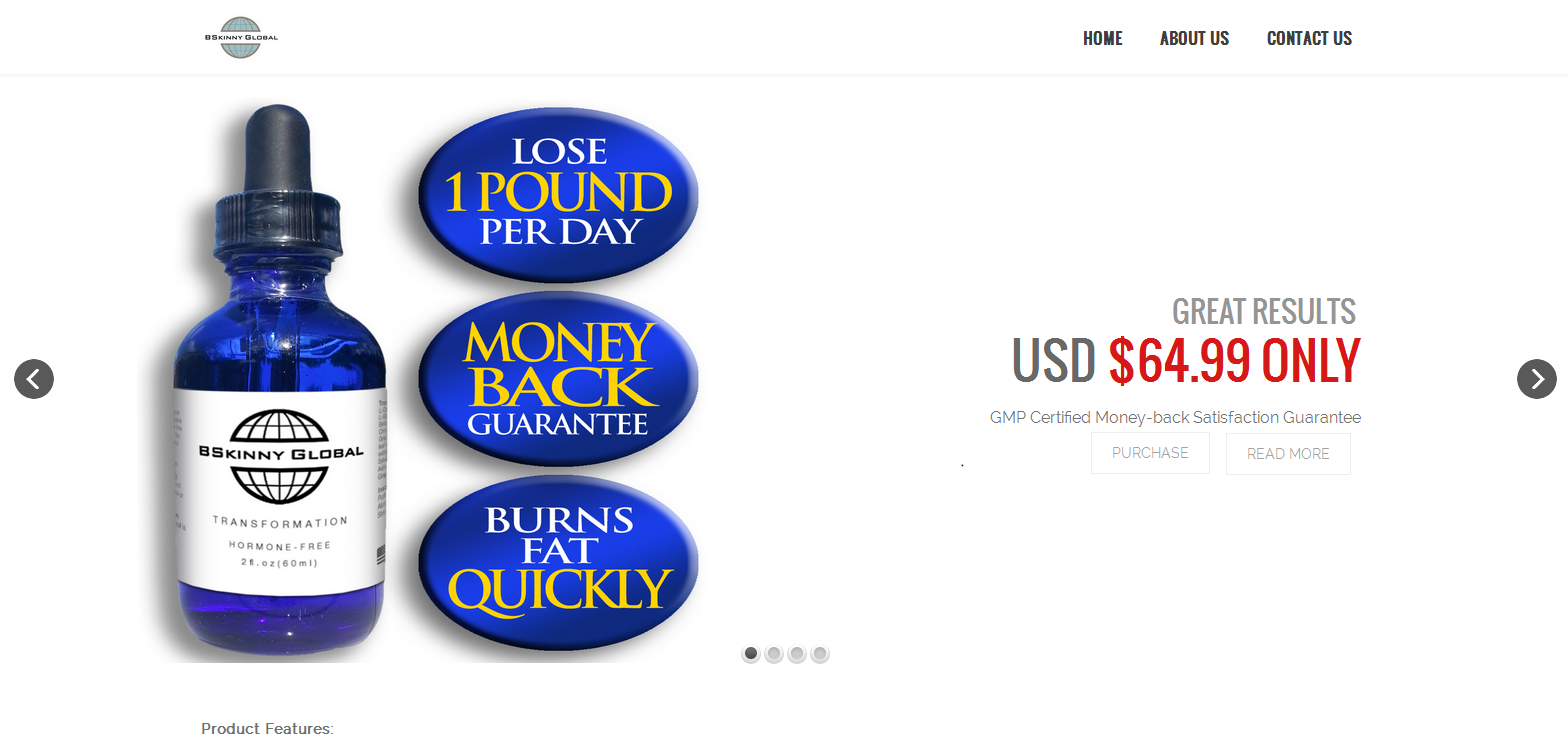
Task: Select the first carousel indicator dot
Action: coord(751,653)
